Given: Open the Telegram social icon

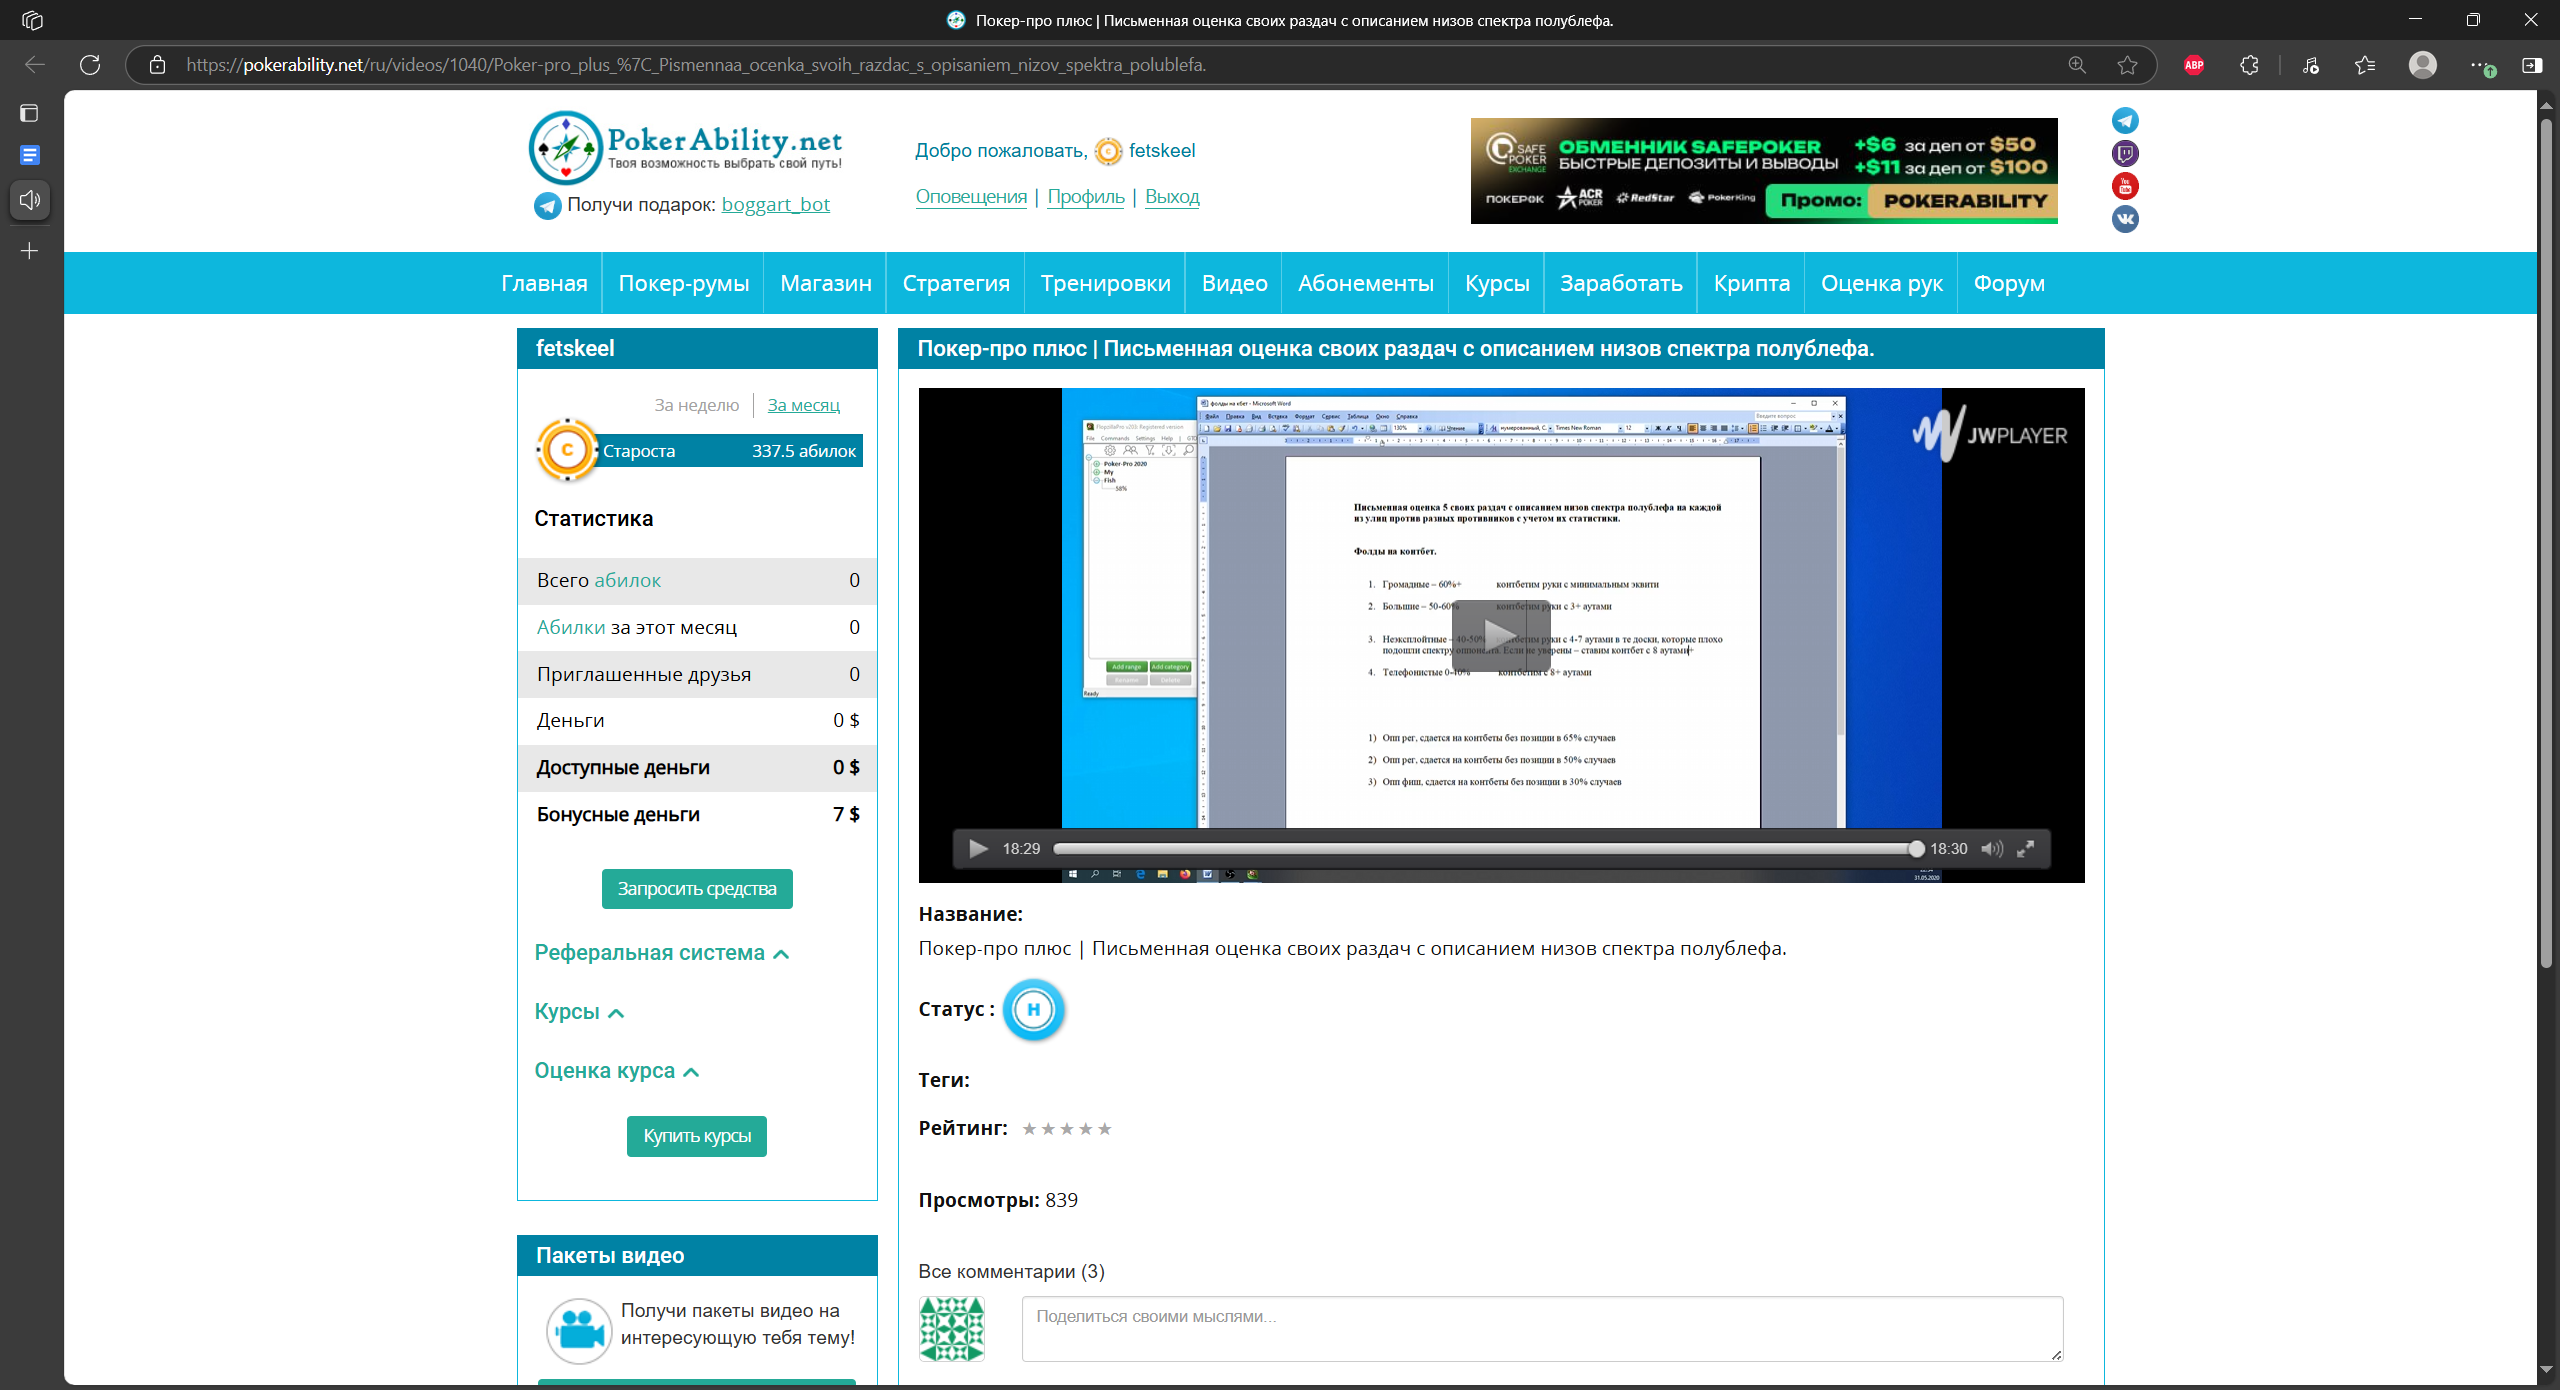Looking at the screenshot, I should 2125,121.
